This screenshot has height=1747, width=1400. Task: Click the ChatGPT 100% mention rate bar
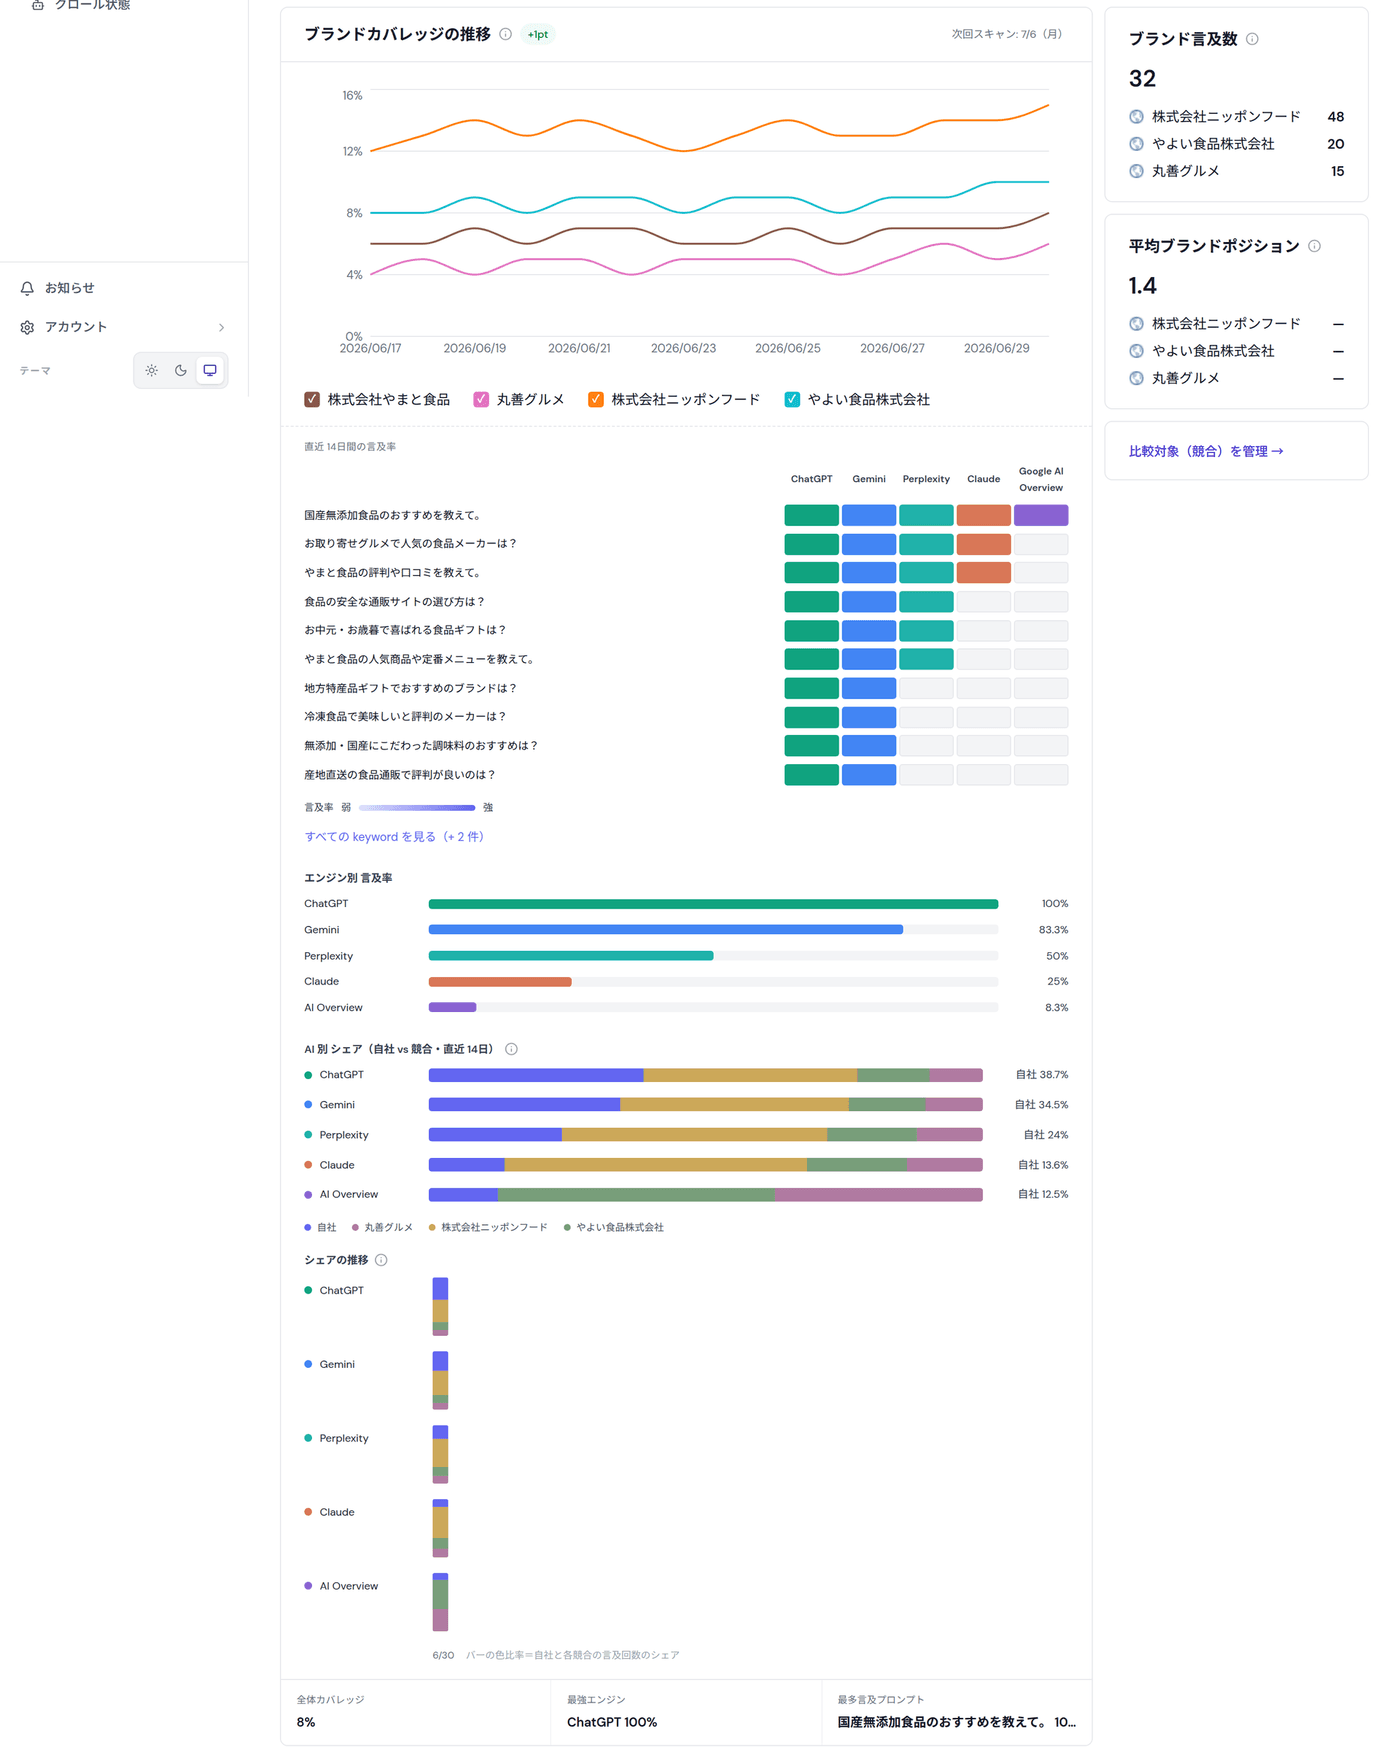point(713,904)
